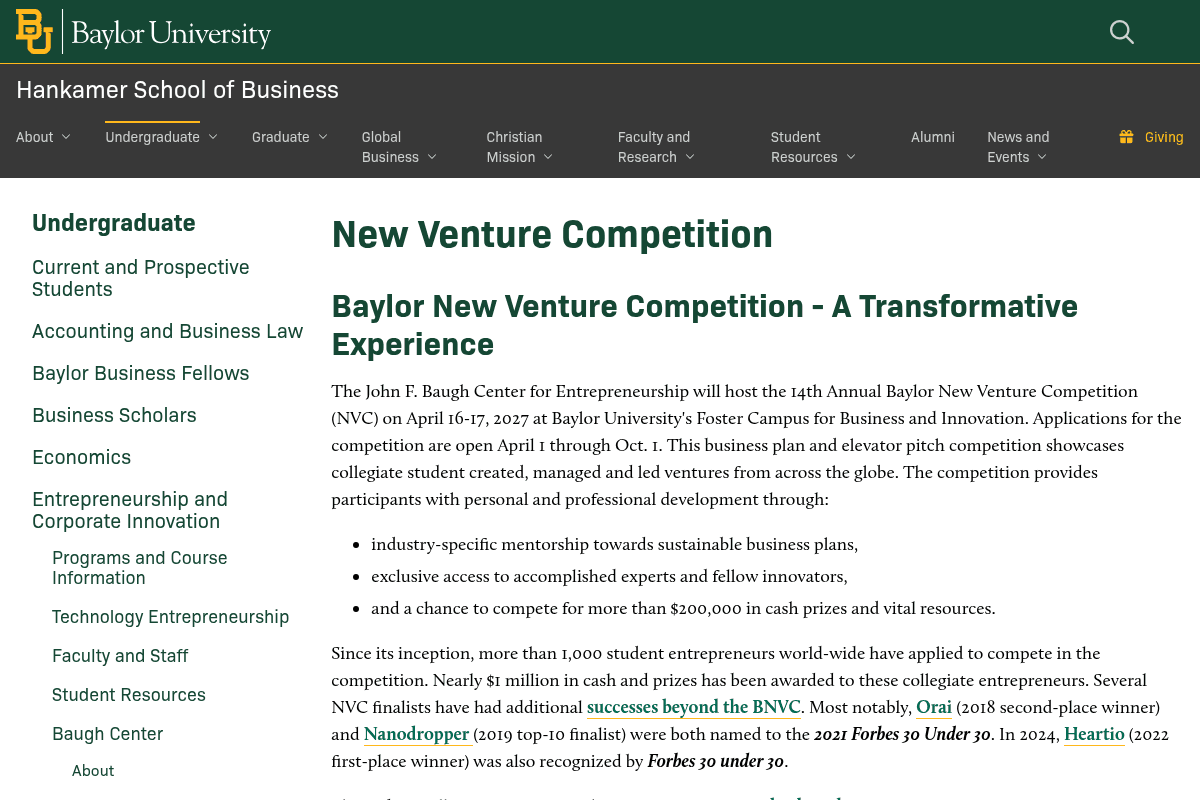The image size is (1200, 800).
Task: Go to the Alumni page
Action: (933, 137)
